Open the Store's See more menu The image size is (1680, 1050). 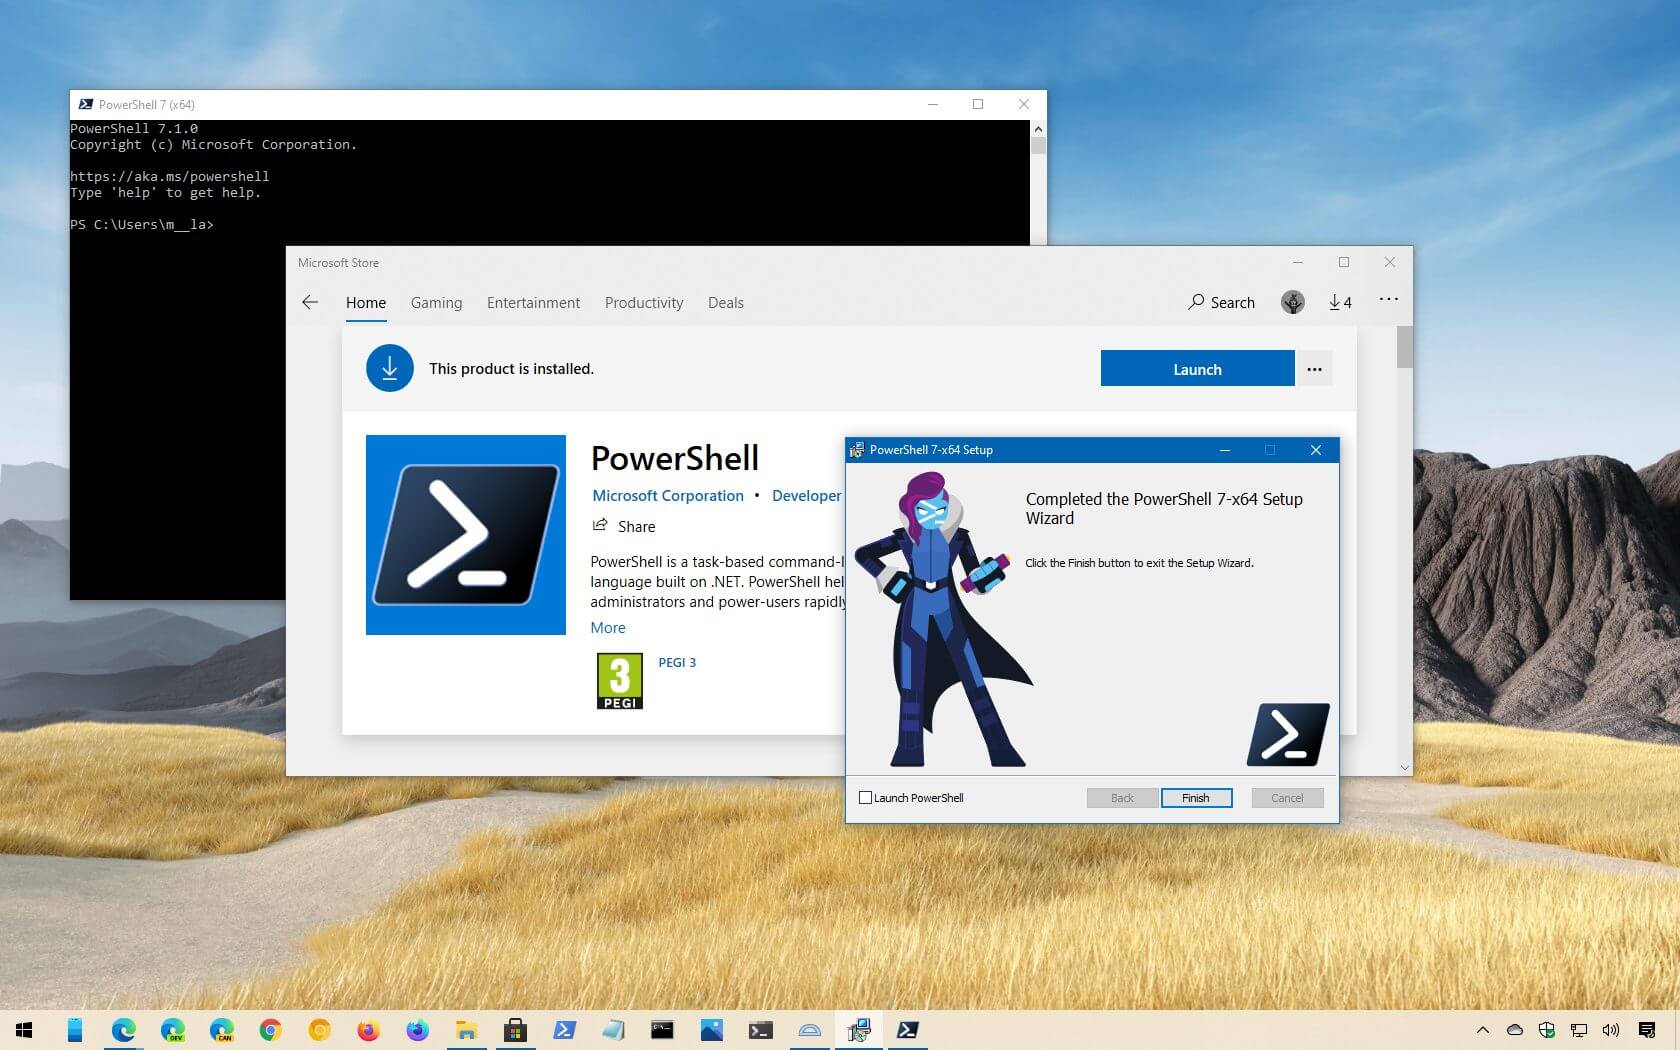pyautogui.click(x=1388, y=300)
